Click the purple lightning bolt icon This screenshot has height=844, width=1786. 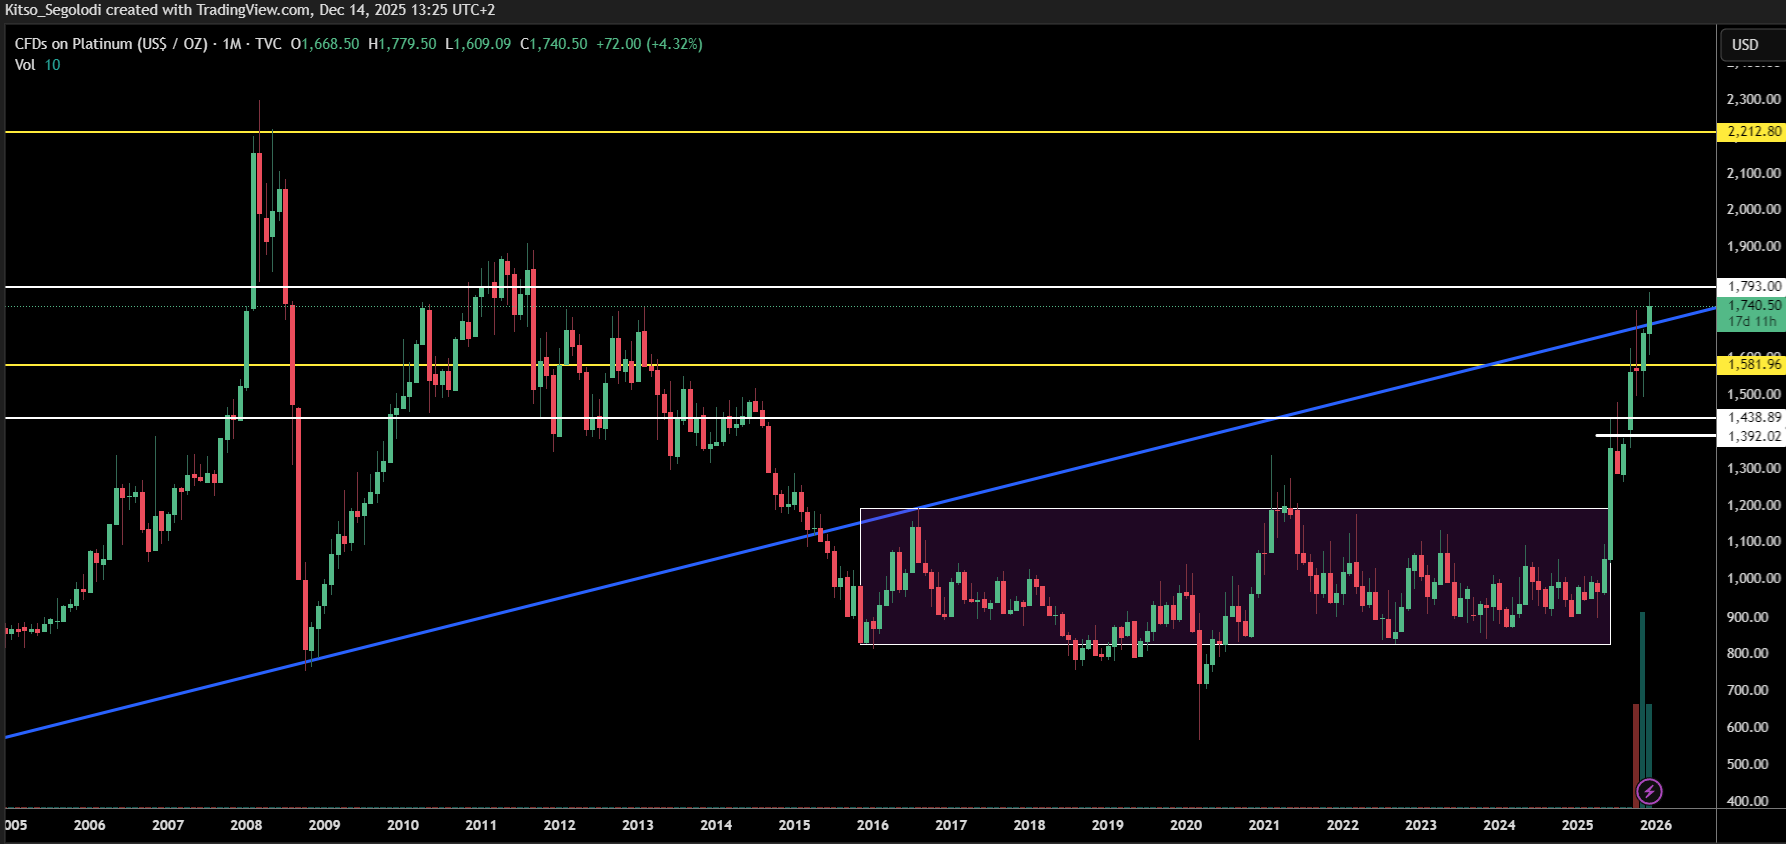(1648, 792)
